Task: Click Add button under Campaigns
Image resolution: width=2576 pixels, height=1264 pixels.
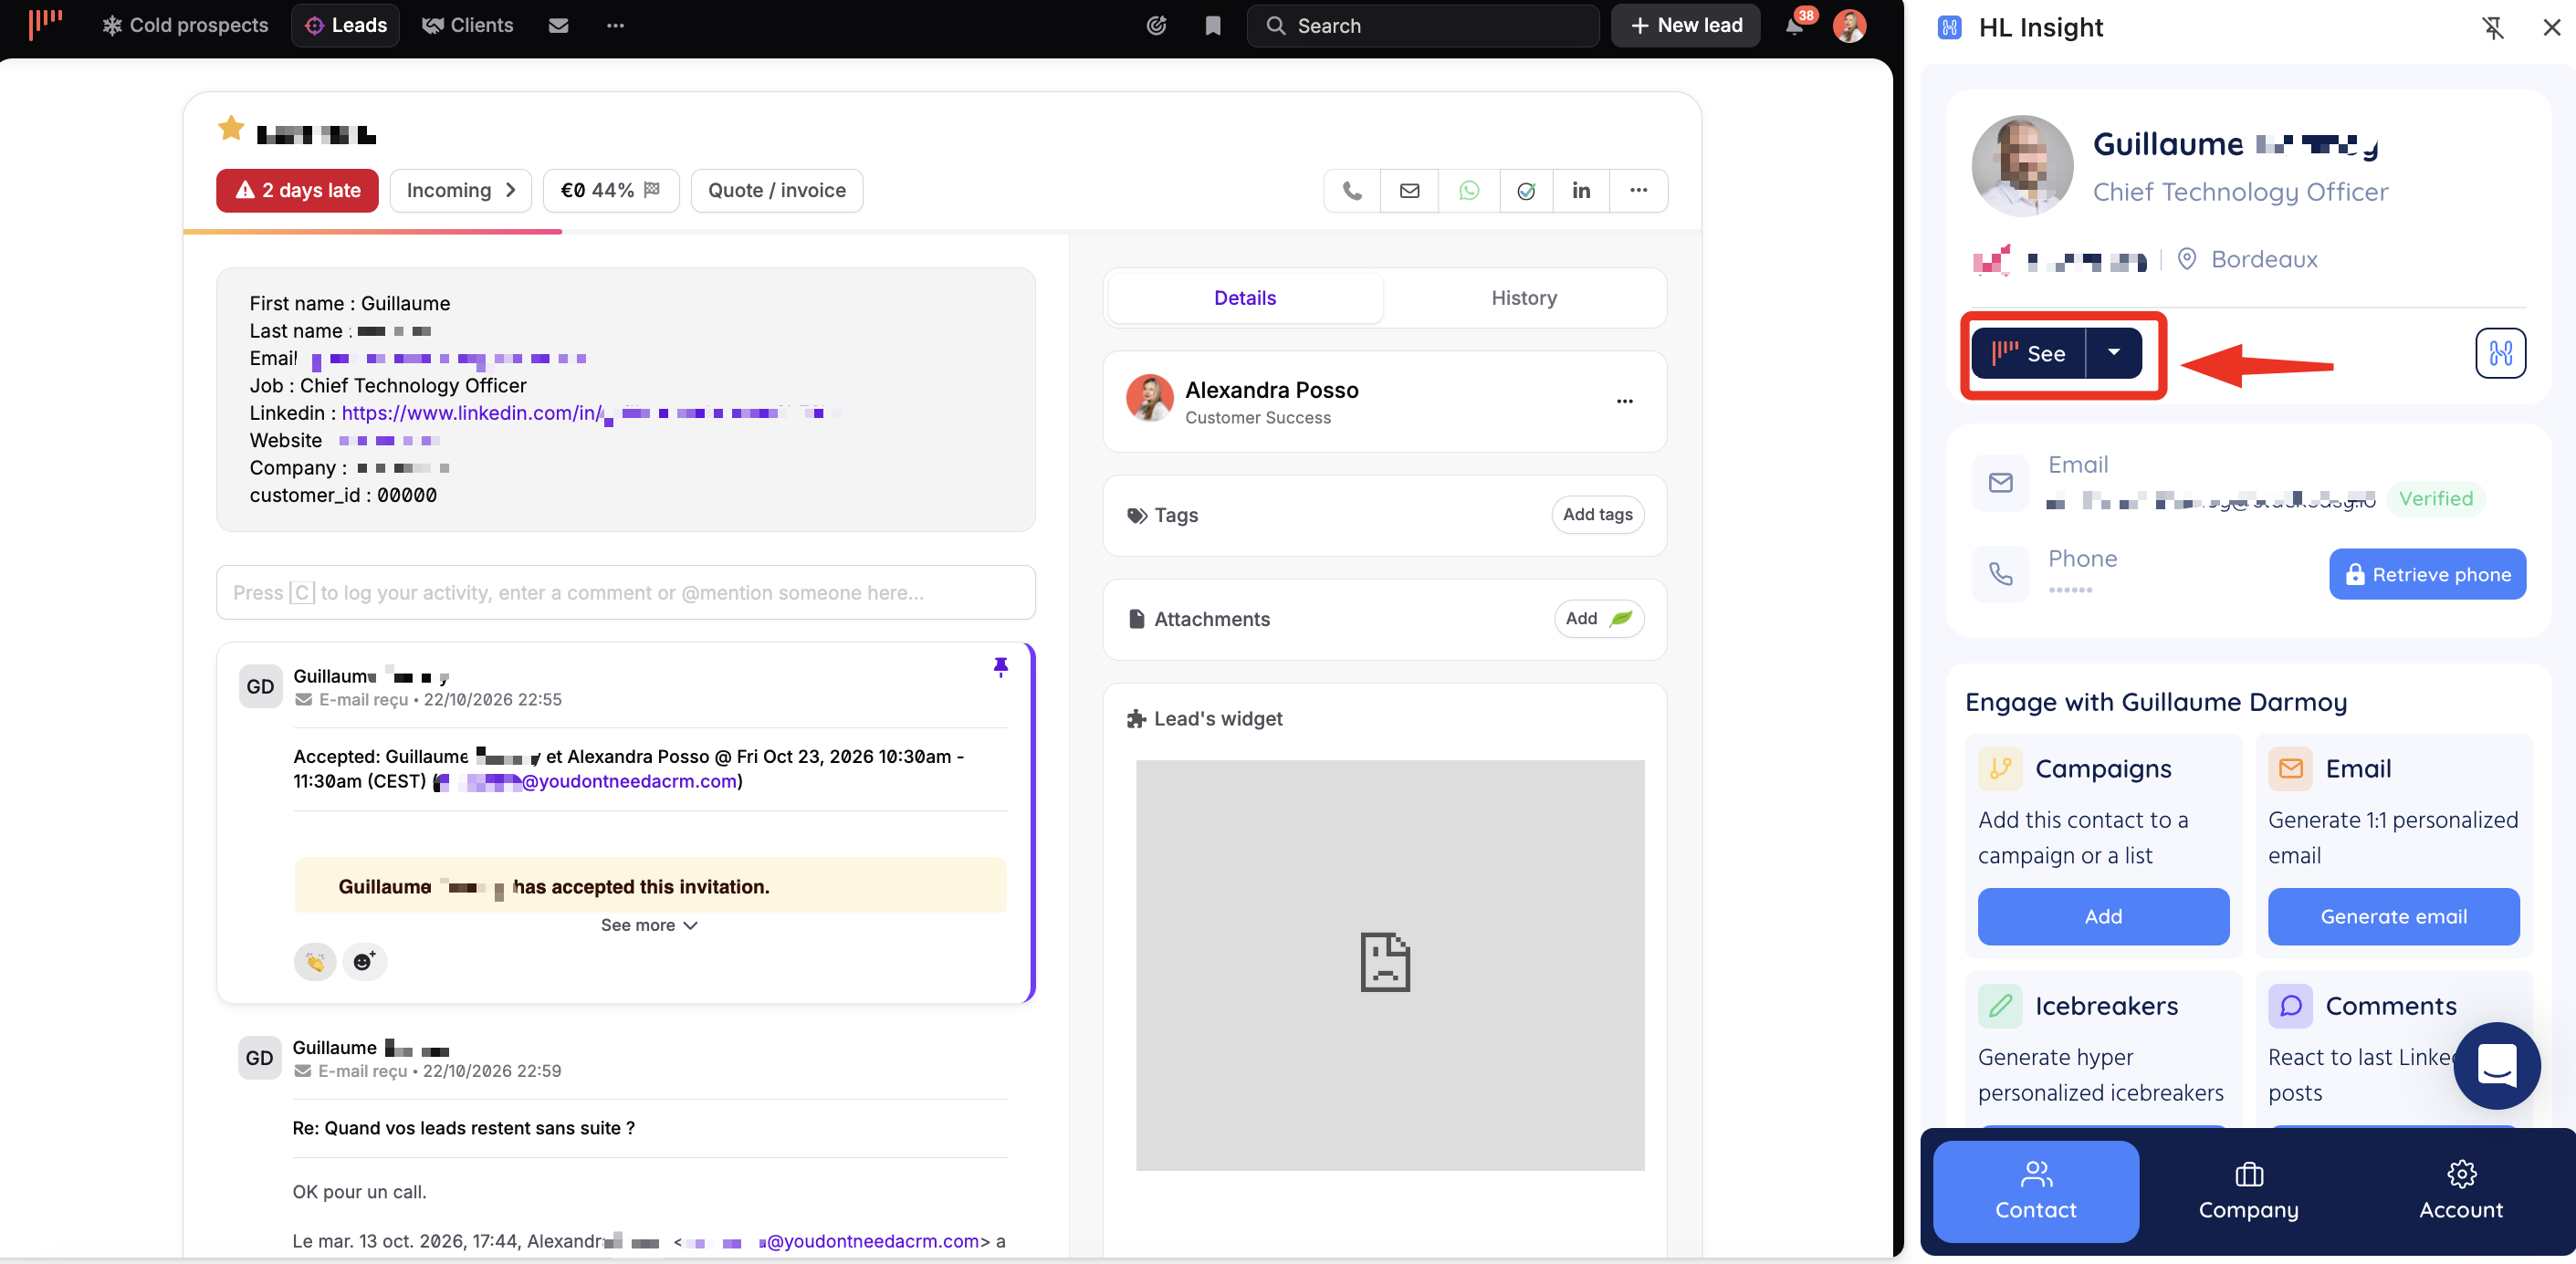Action: click(x=2103, y=916)
